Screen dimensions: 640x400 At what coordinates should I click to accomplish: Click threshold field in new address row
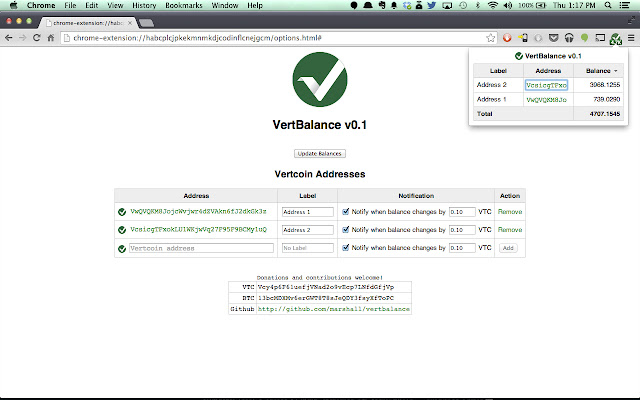[462, 248]
